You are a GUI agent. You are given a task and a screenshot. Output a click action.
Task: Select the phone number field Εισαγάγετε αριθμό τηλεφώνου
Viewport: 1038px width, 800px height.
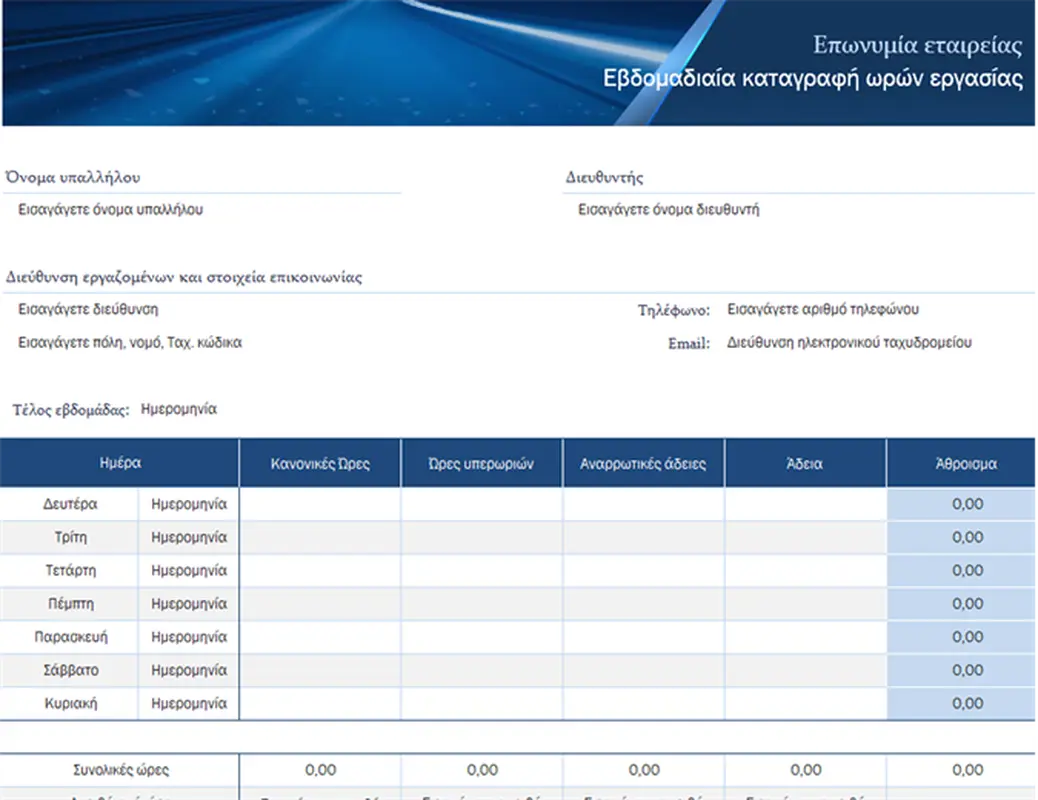pyautogui.click(x=822, y=310)
